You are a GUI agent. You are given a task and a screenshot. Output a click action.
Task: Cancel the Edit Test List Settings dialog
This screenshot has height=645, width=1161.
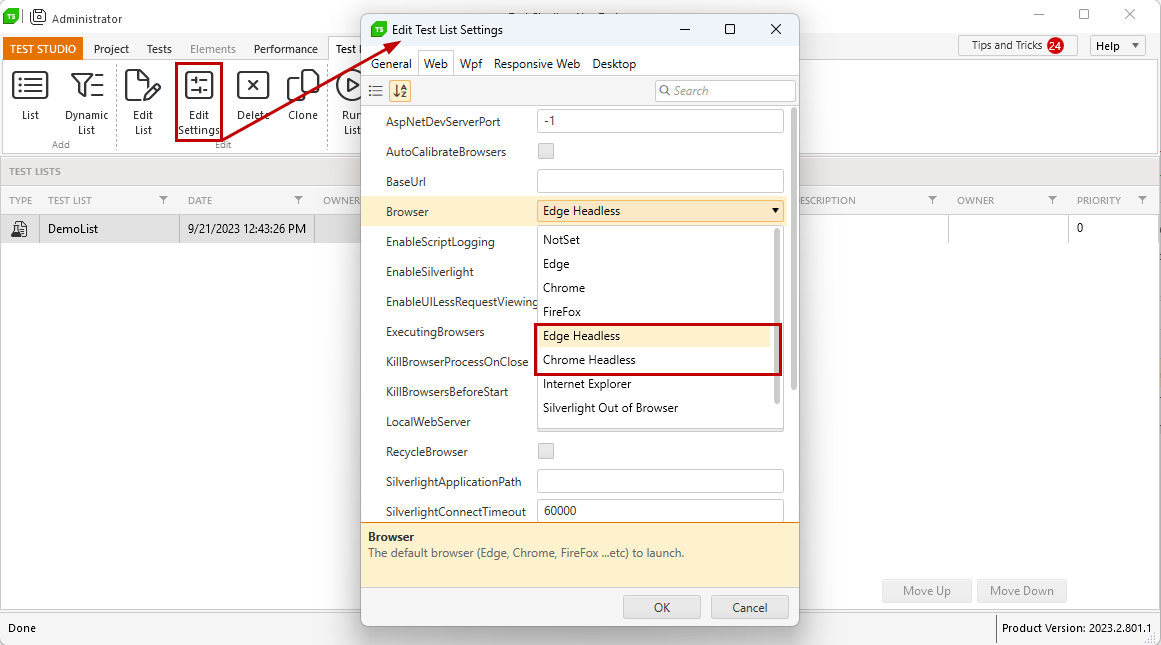[749, 607]
